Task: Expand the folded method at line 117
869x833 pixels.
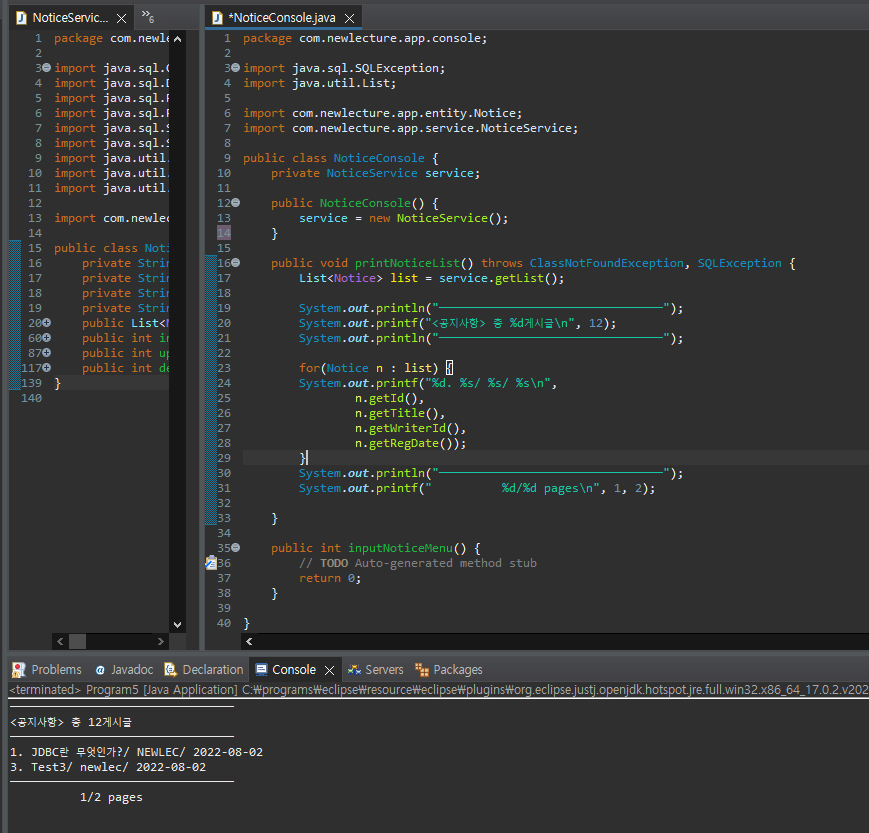Action: 46,368
